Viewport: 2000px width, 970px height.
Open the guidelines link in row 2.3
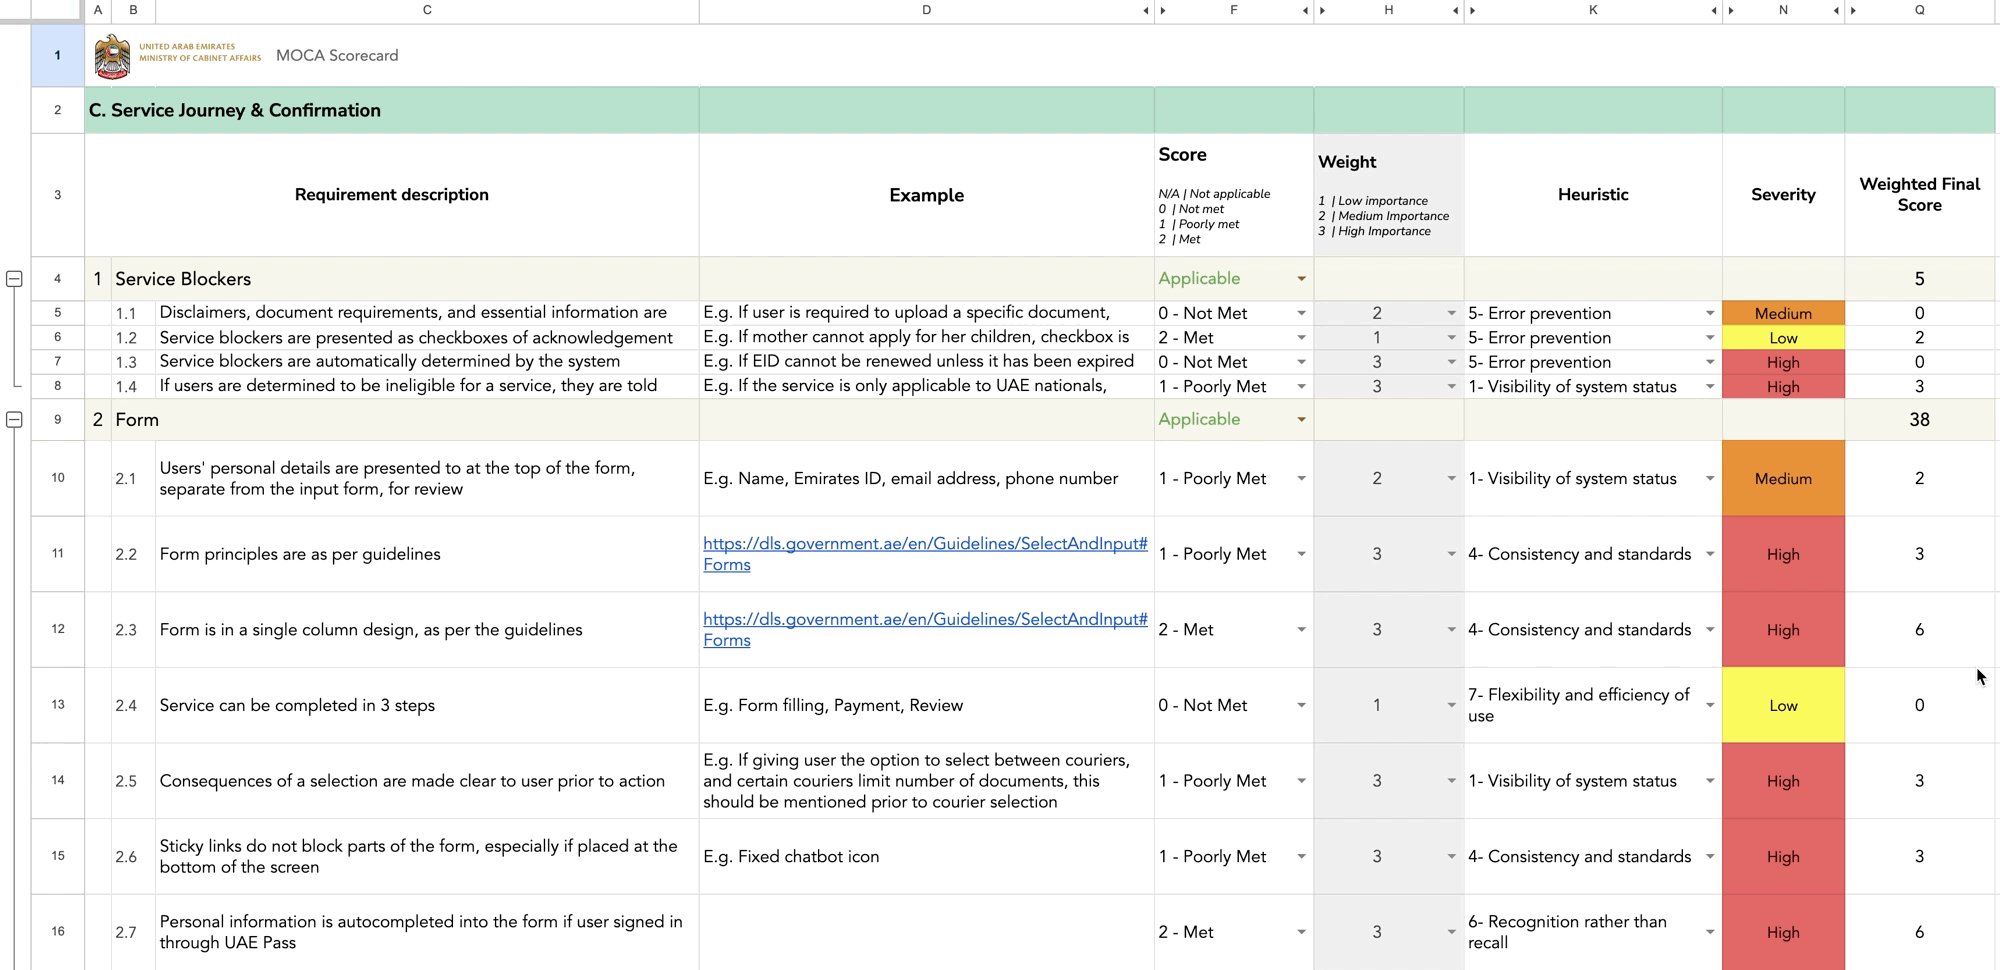point(925,630)
